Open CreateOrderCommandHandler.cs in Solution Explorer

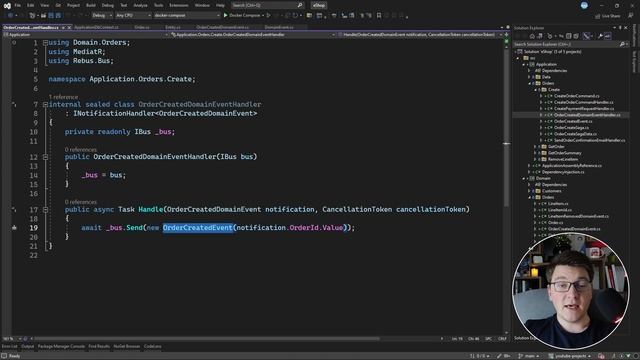pyautogui.click(x=584, y=102)
